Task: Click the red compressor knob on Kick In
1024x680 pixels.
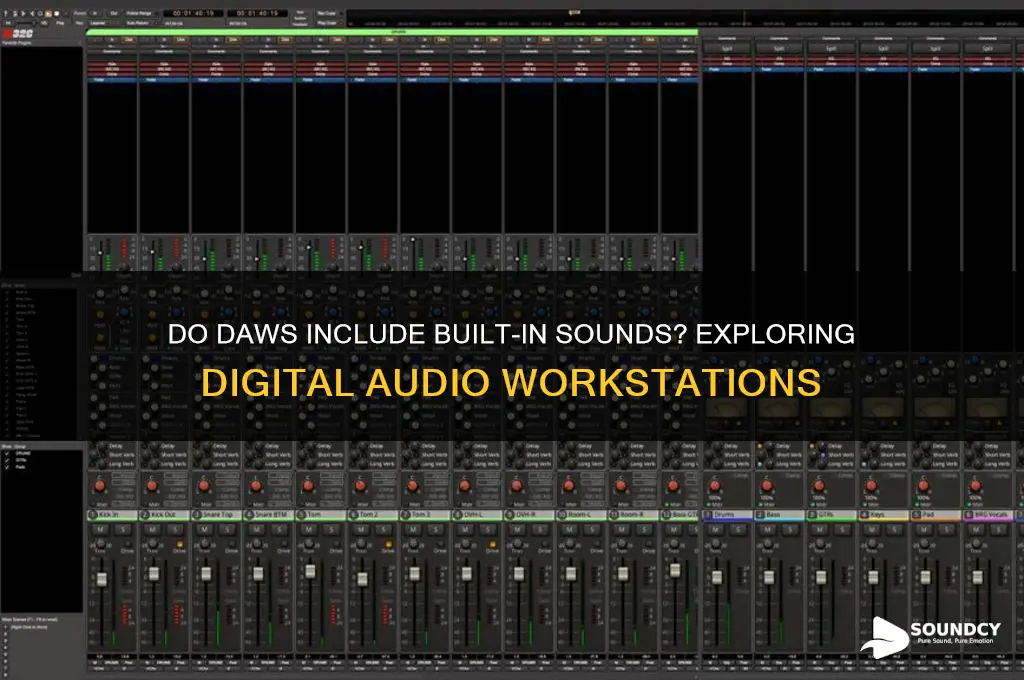Action: click(x=100, y=485)
